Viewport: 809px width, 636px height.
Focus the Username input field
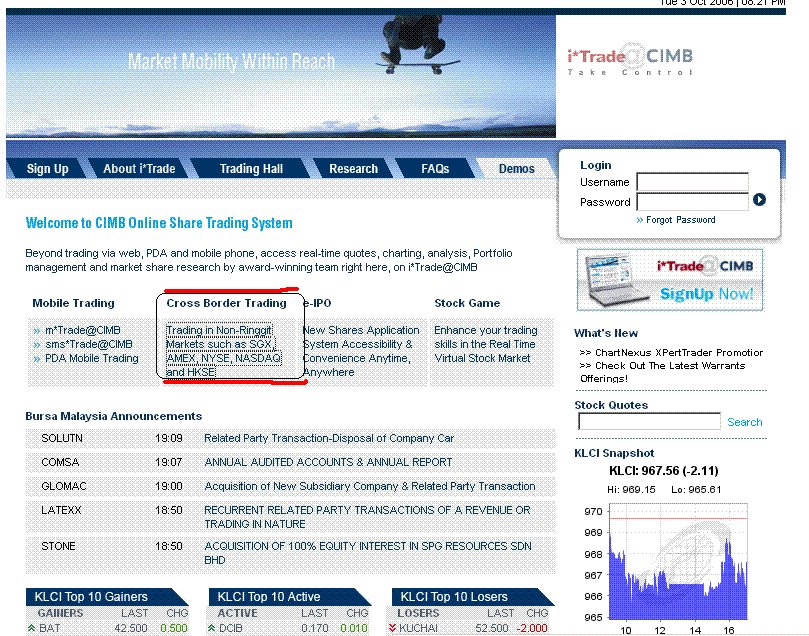pos(692,182)
